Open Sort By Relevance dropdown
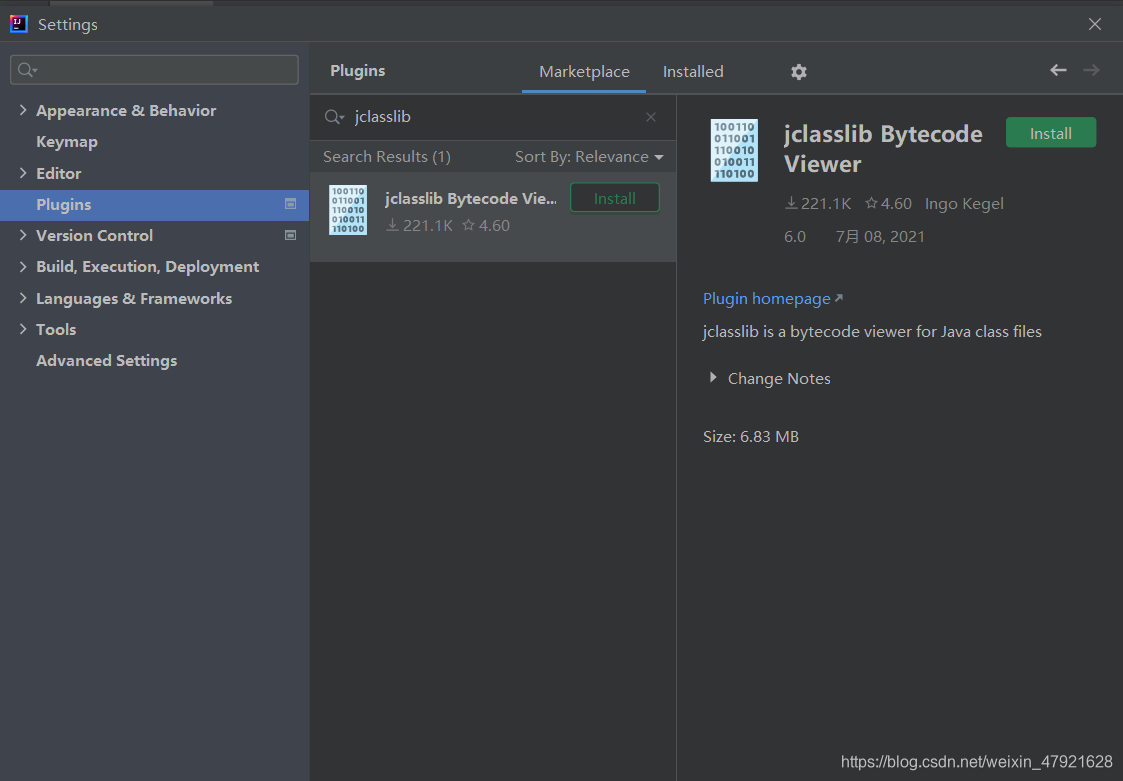 (x=589, y=157)
